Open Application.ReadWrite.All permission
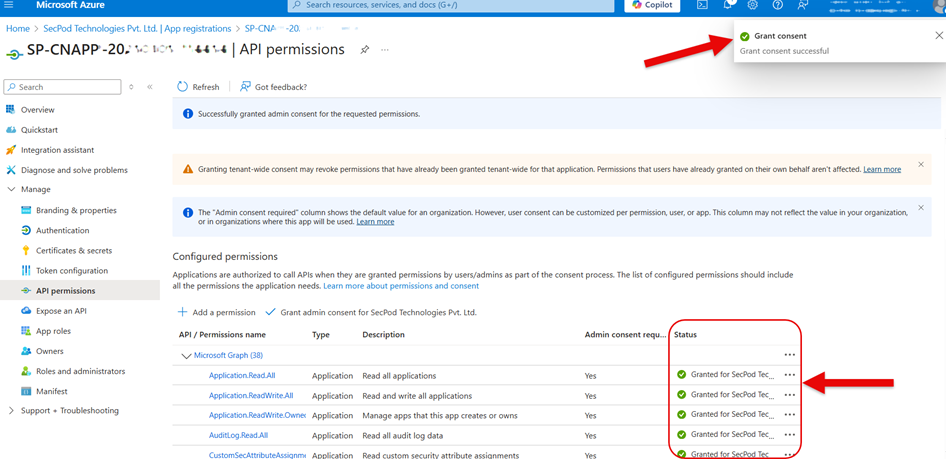This screenshot has width=946, height=459. 251,396
